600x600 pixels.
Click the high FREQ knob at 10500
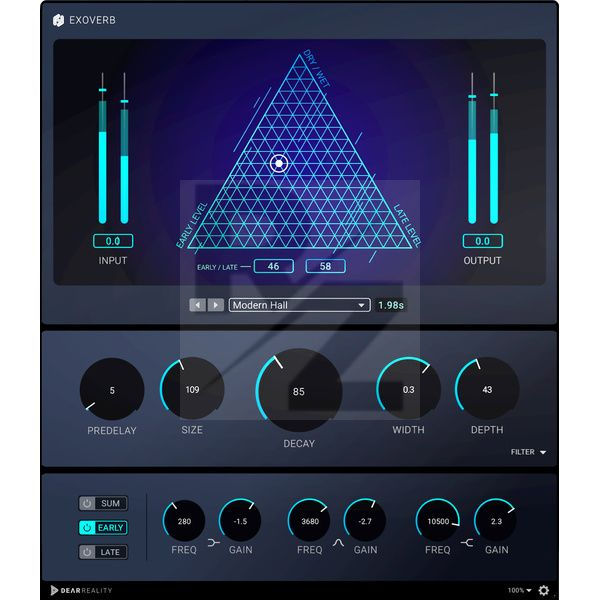(438, 520)
